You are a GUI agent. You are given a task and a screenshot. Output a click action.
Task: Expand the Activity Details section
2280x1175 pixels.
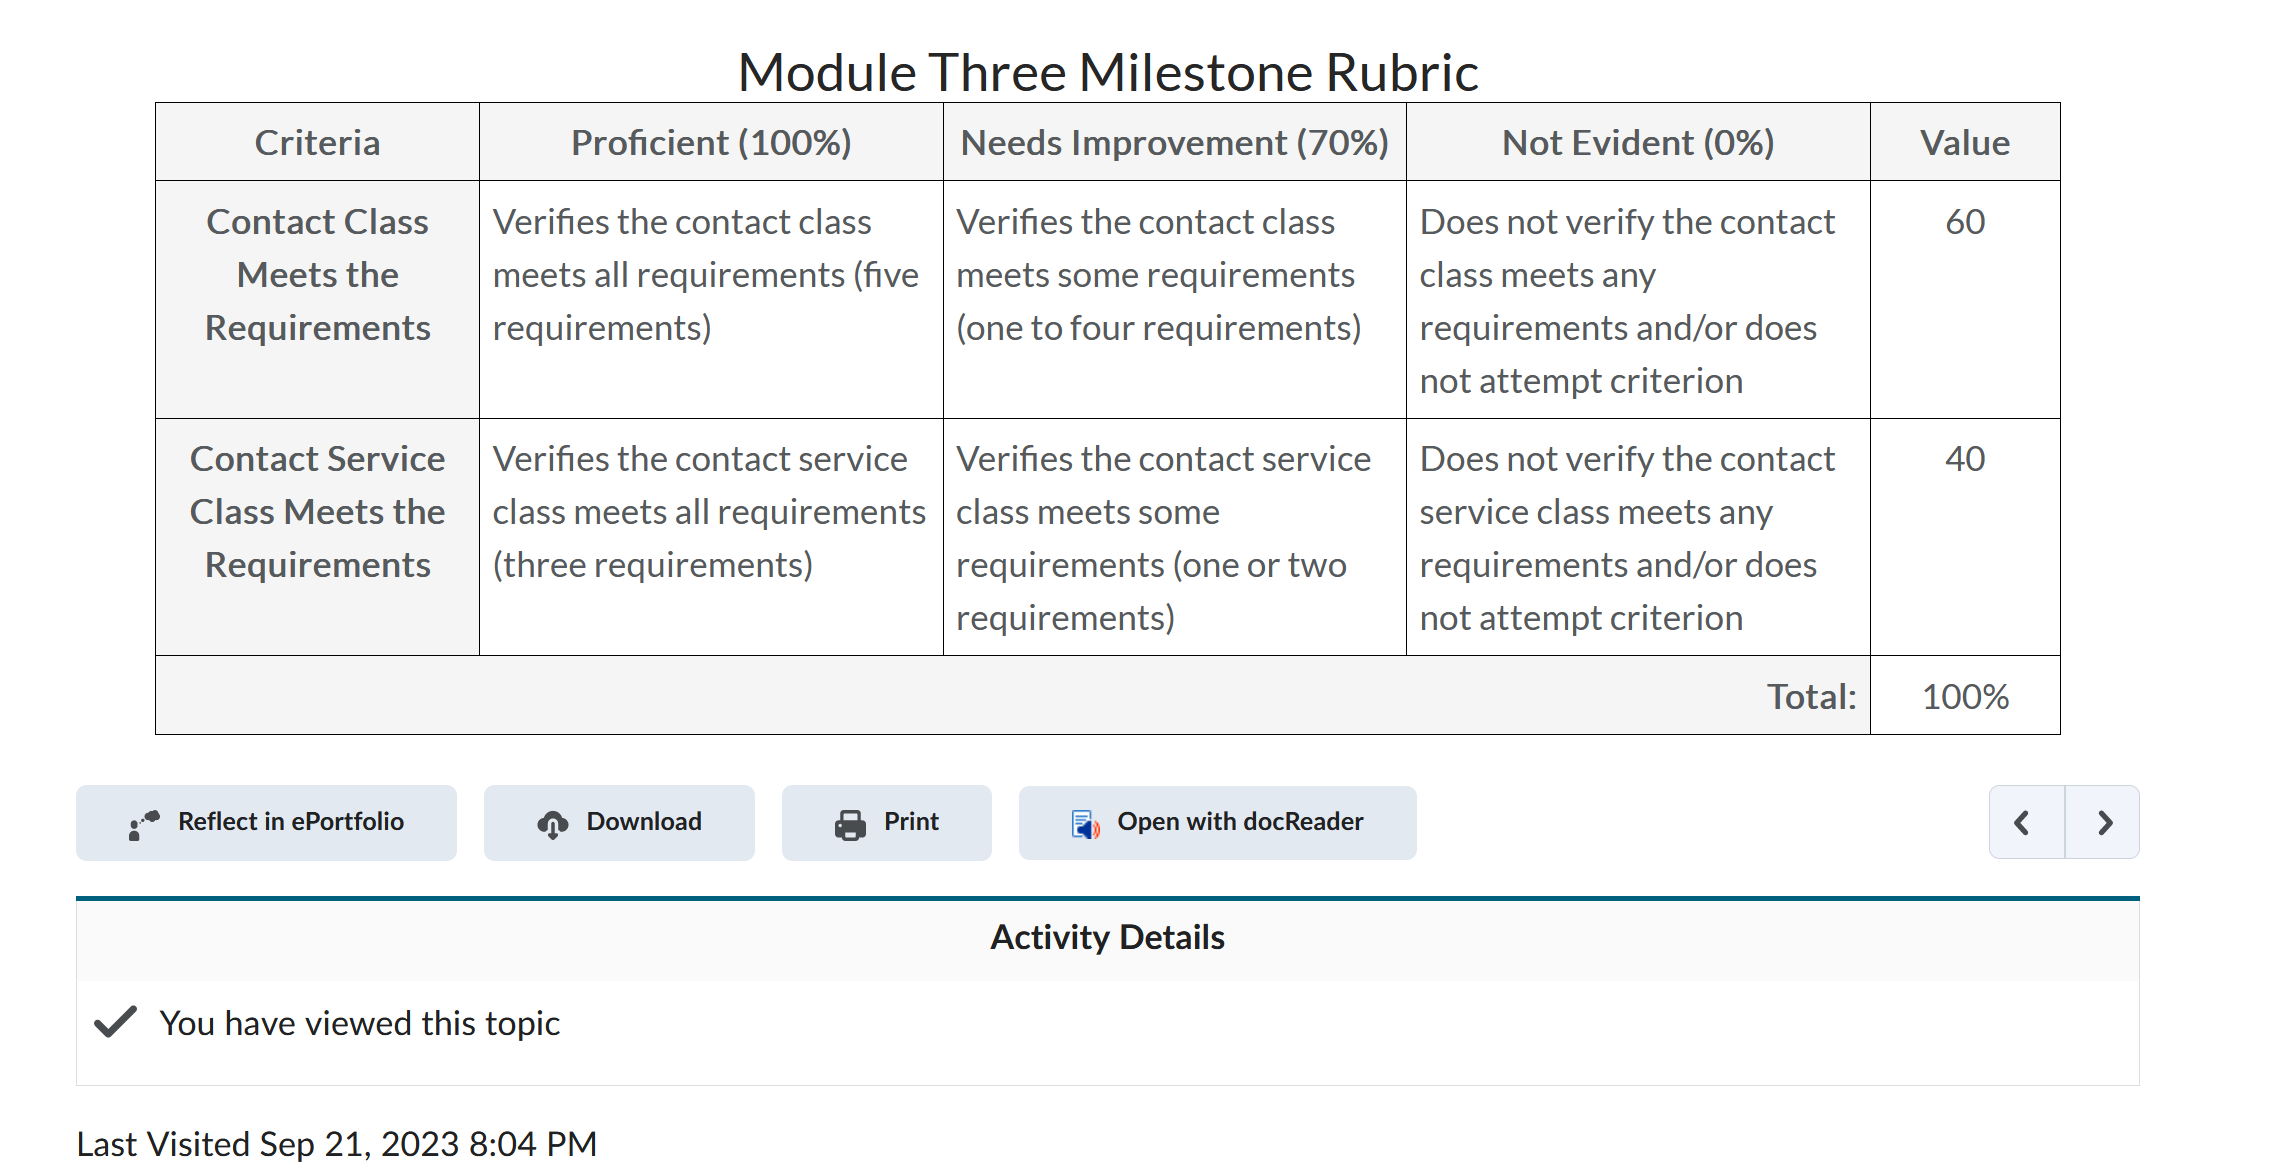point(1106,937)
